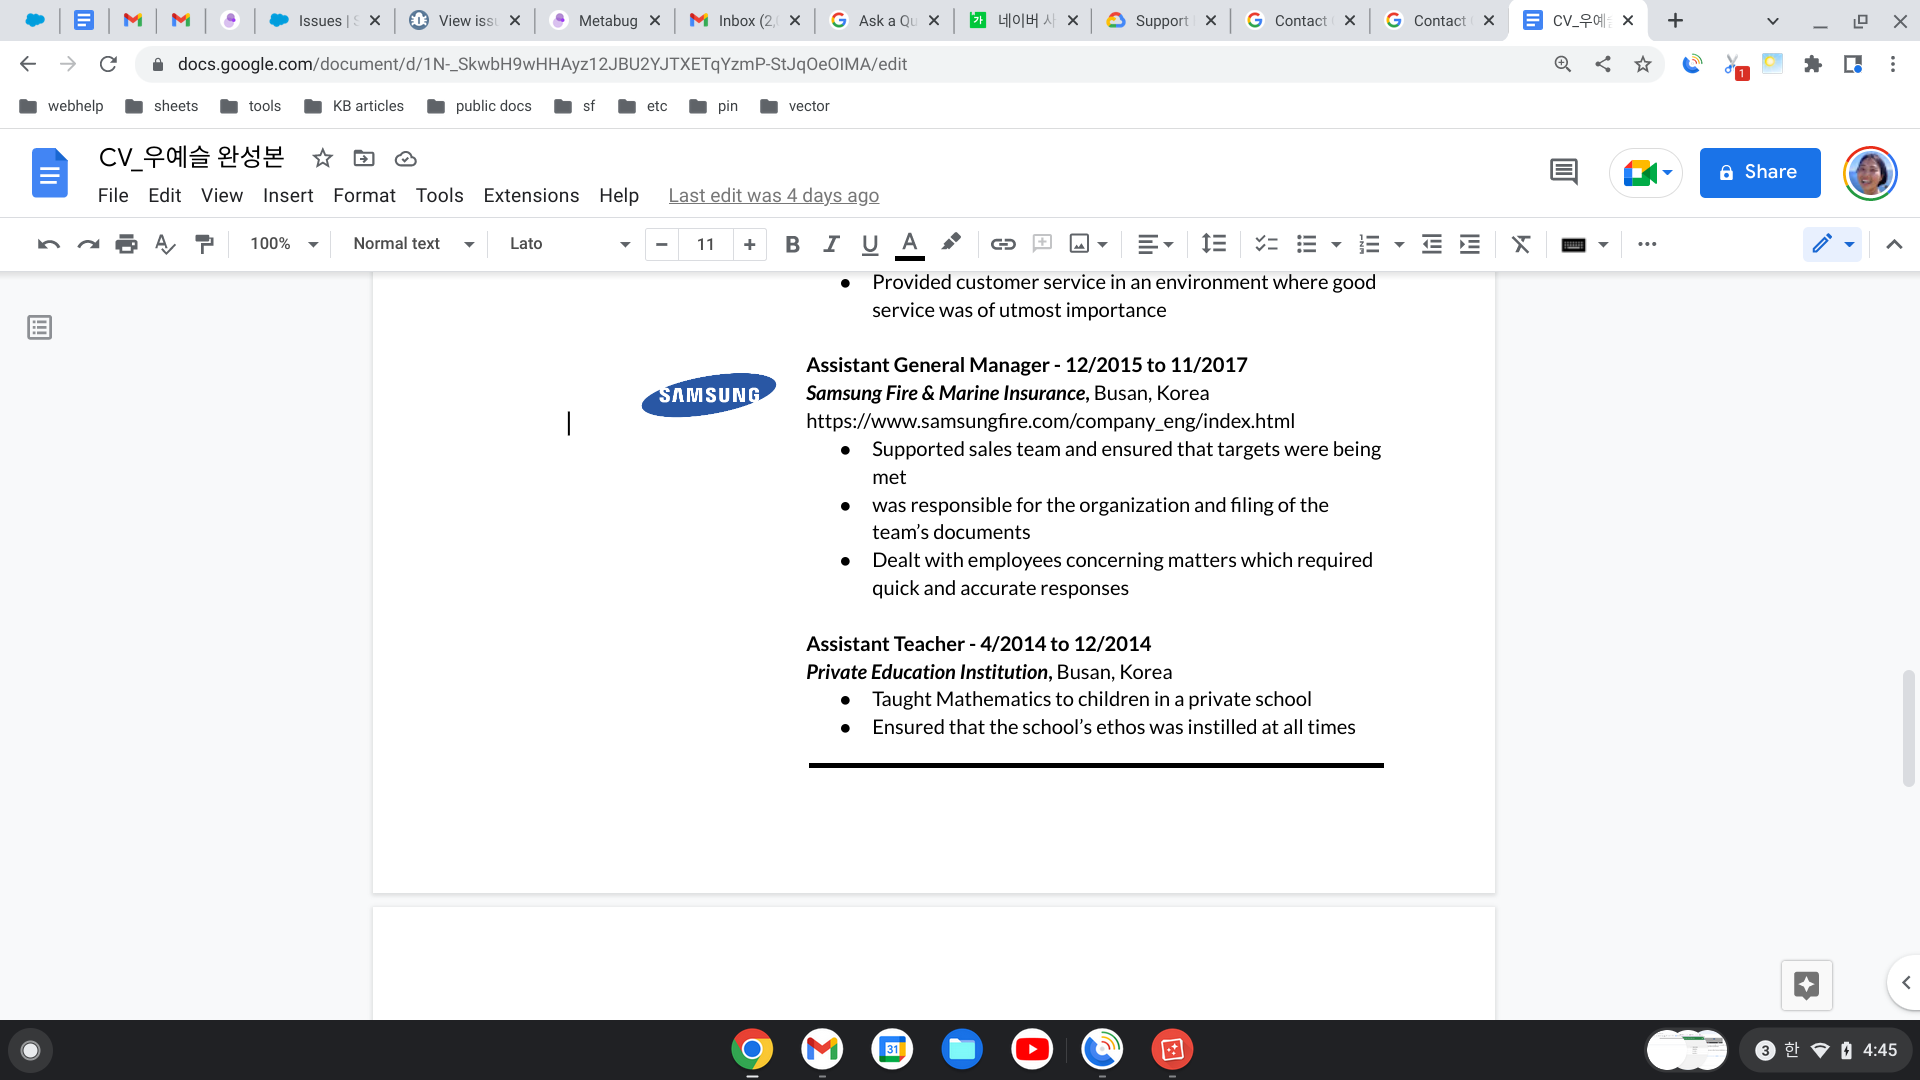Open comment history icon

[x=1563, y=172]
